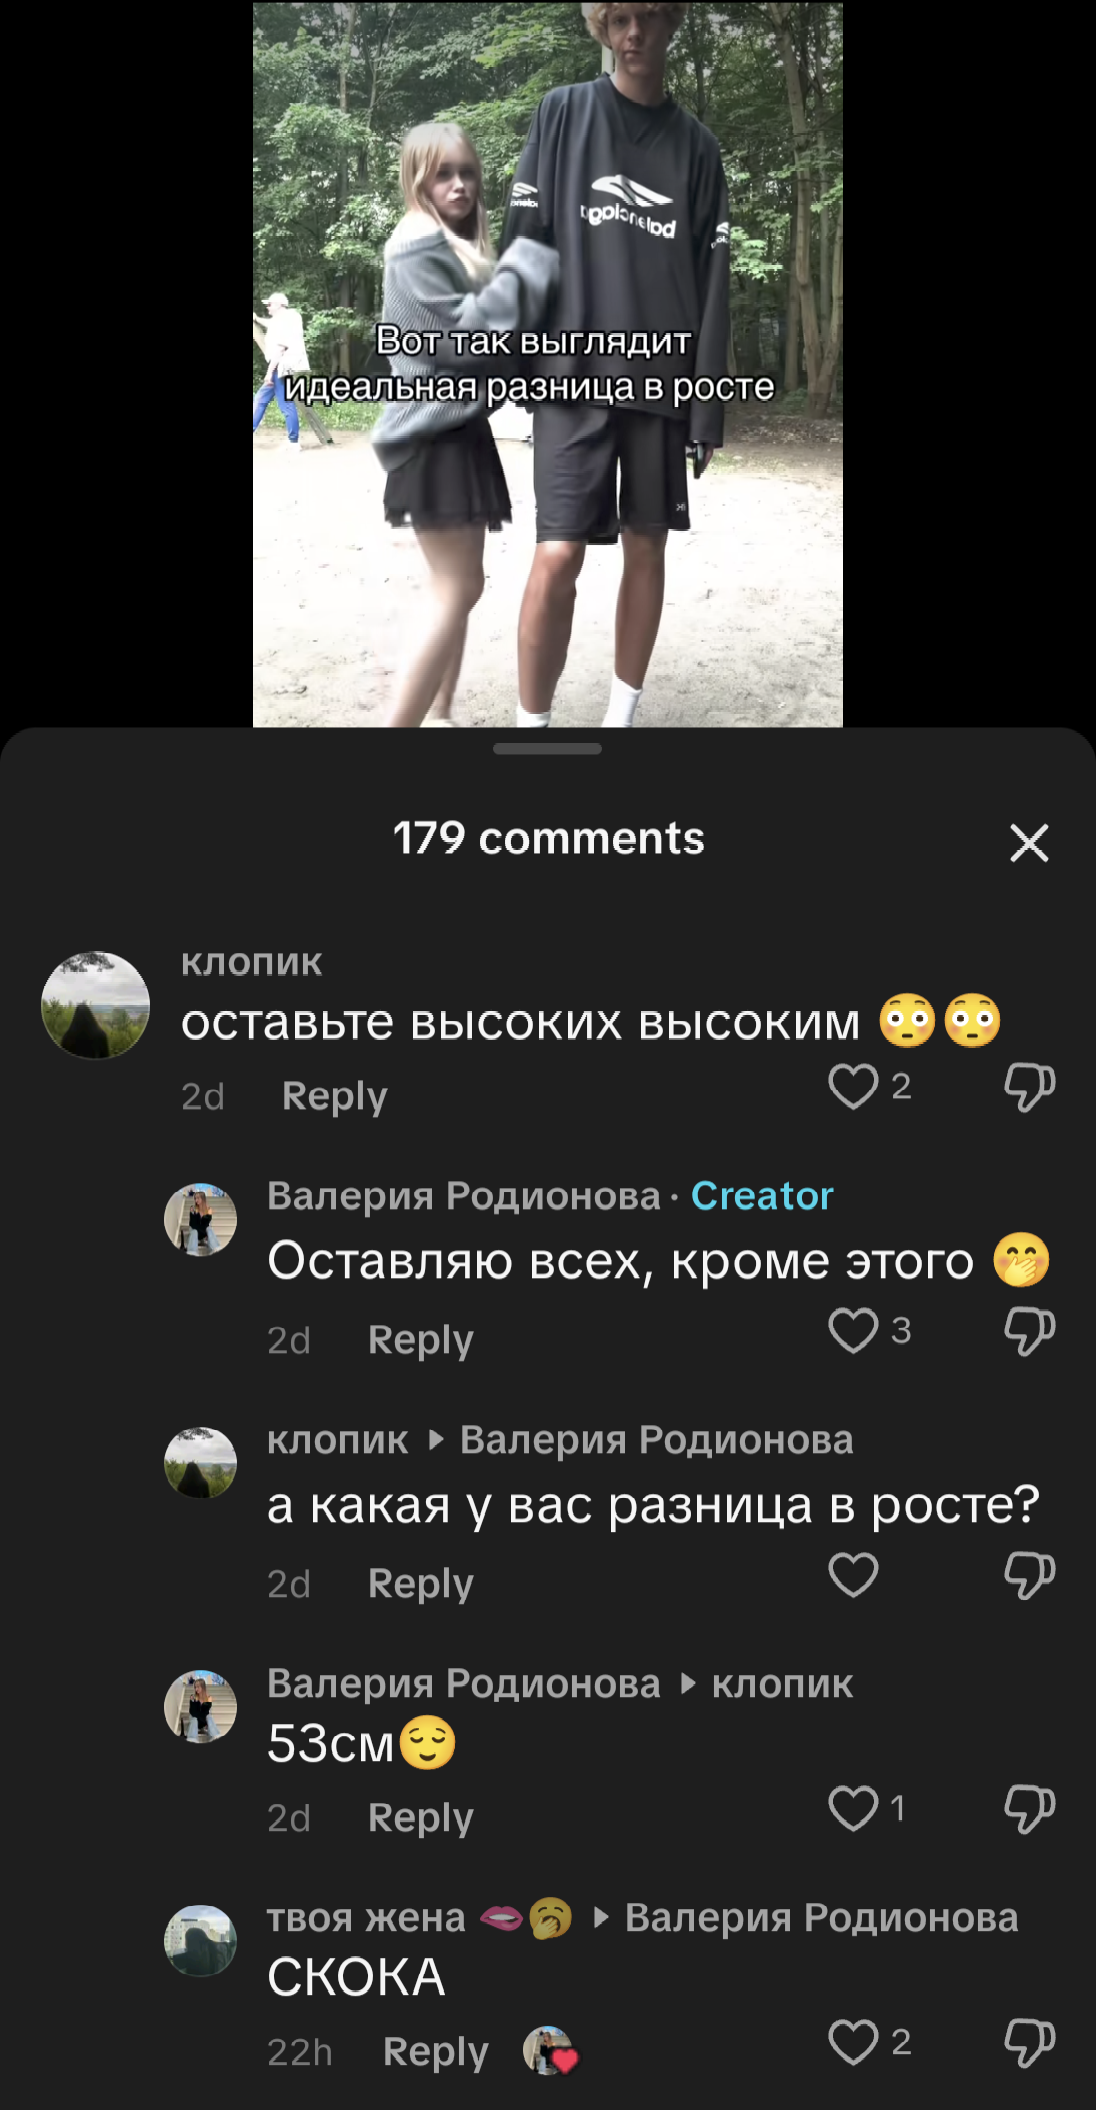Like the creator's 'Оставляю всех' reply

point(853,1331)
